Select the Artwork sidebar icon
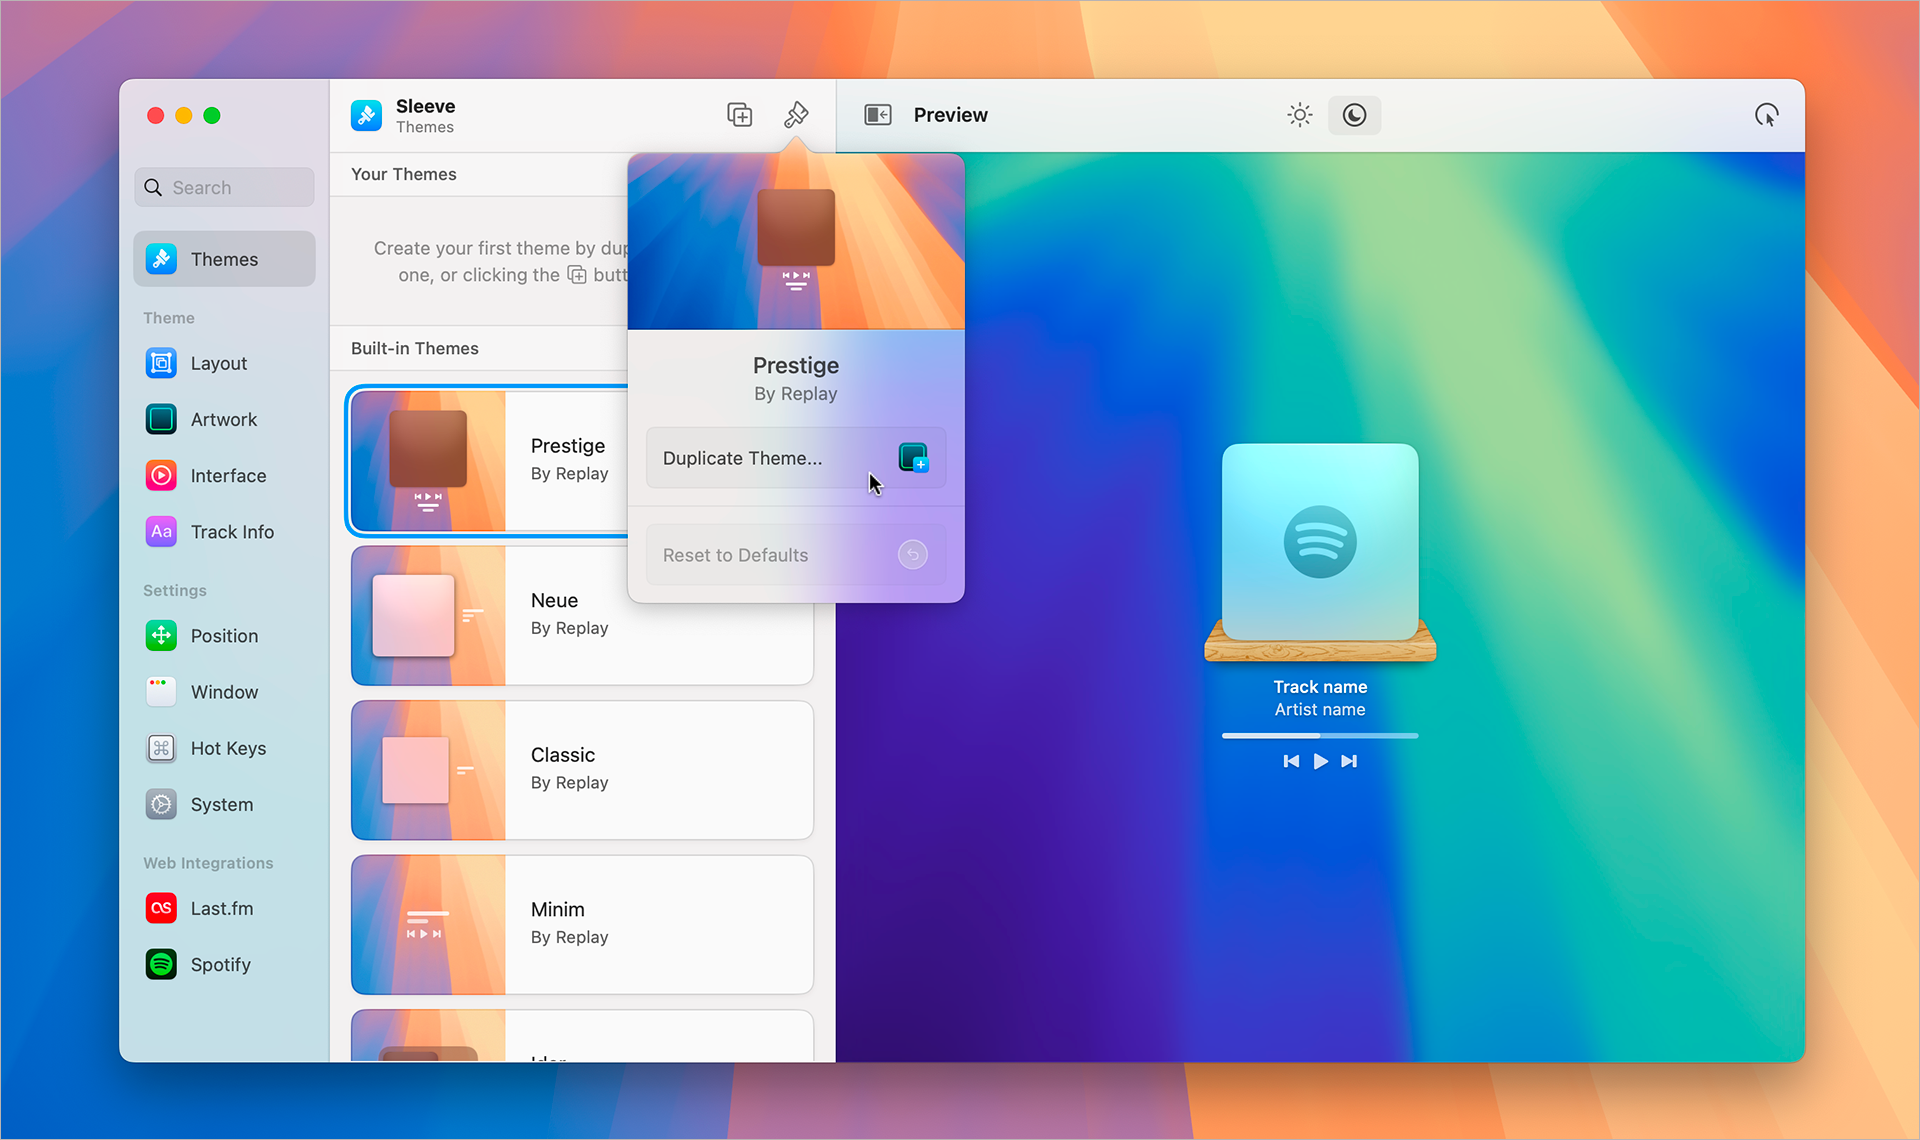 tap(161, 419)
